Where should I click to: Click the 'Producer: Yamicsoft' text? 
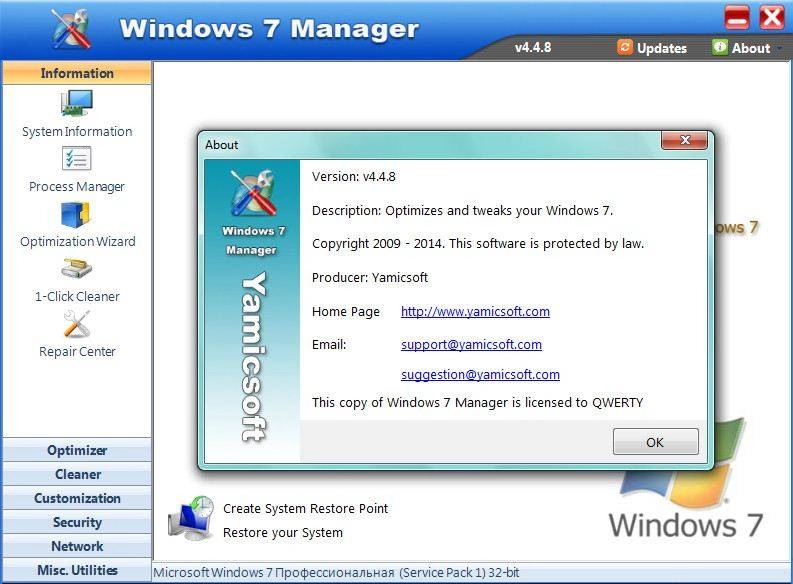pos(370,278)
